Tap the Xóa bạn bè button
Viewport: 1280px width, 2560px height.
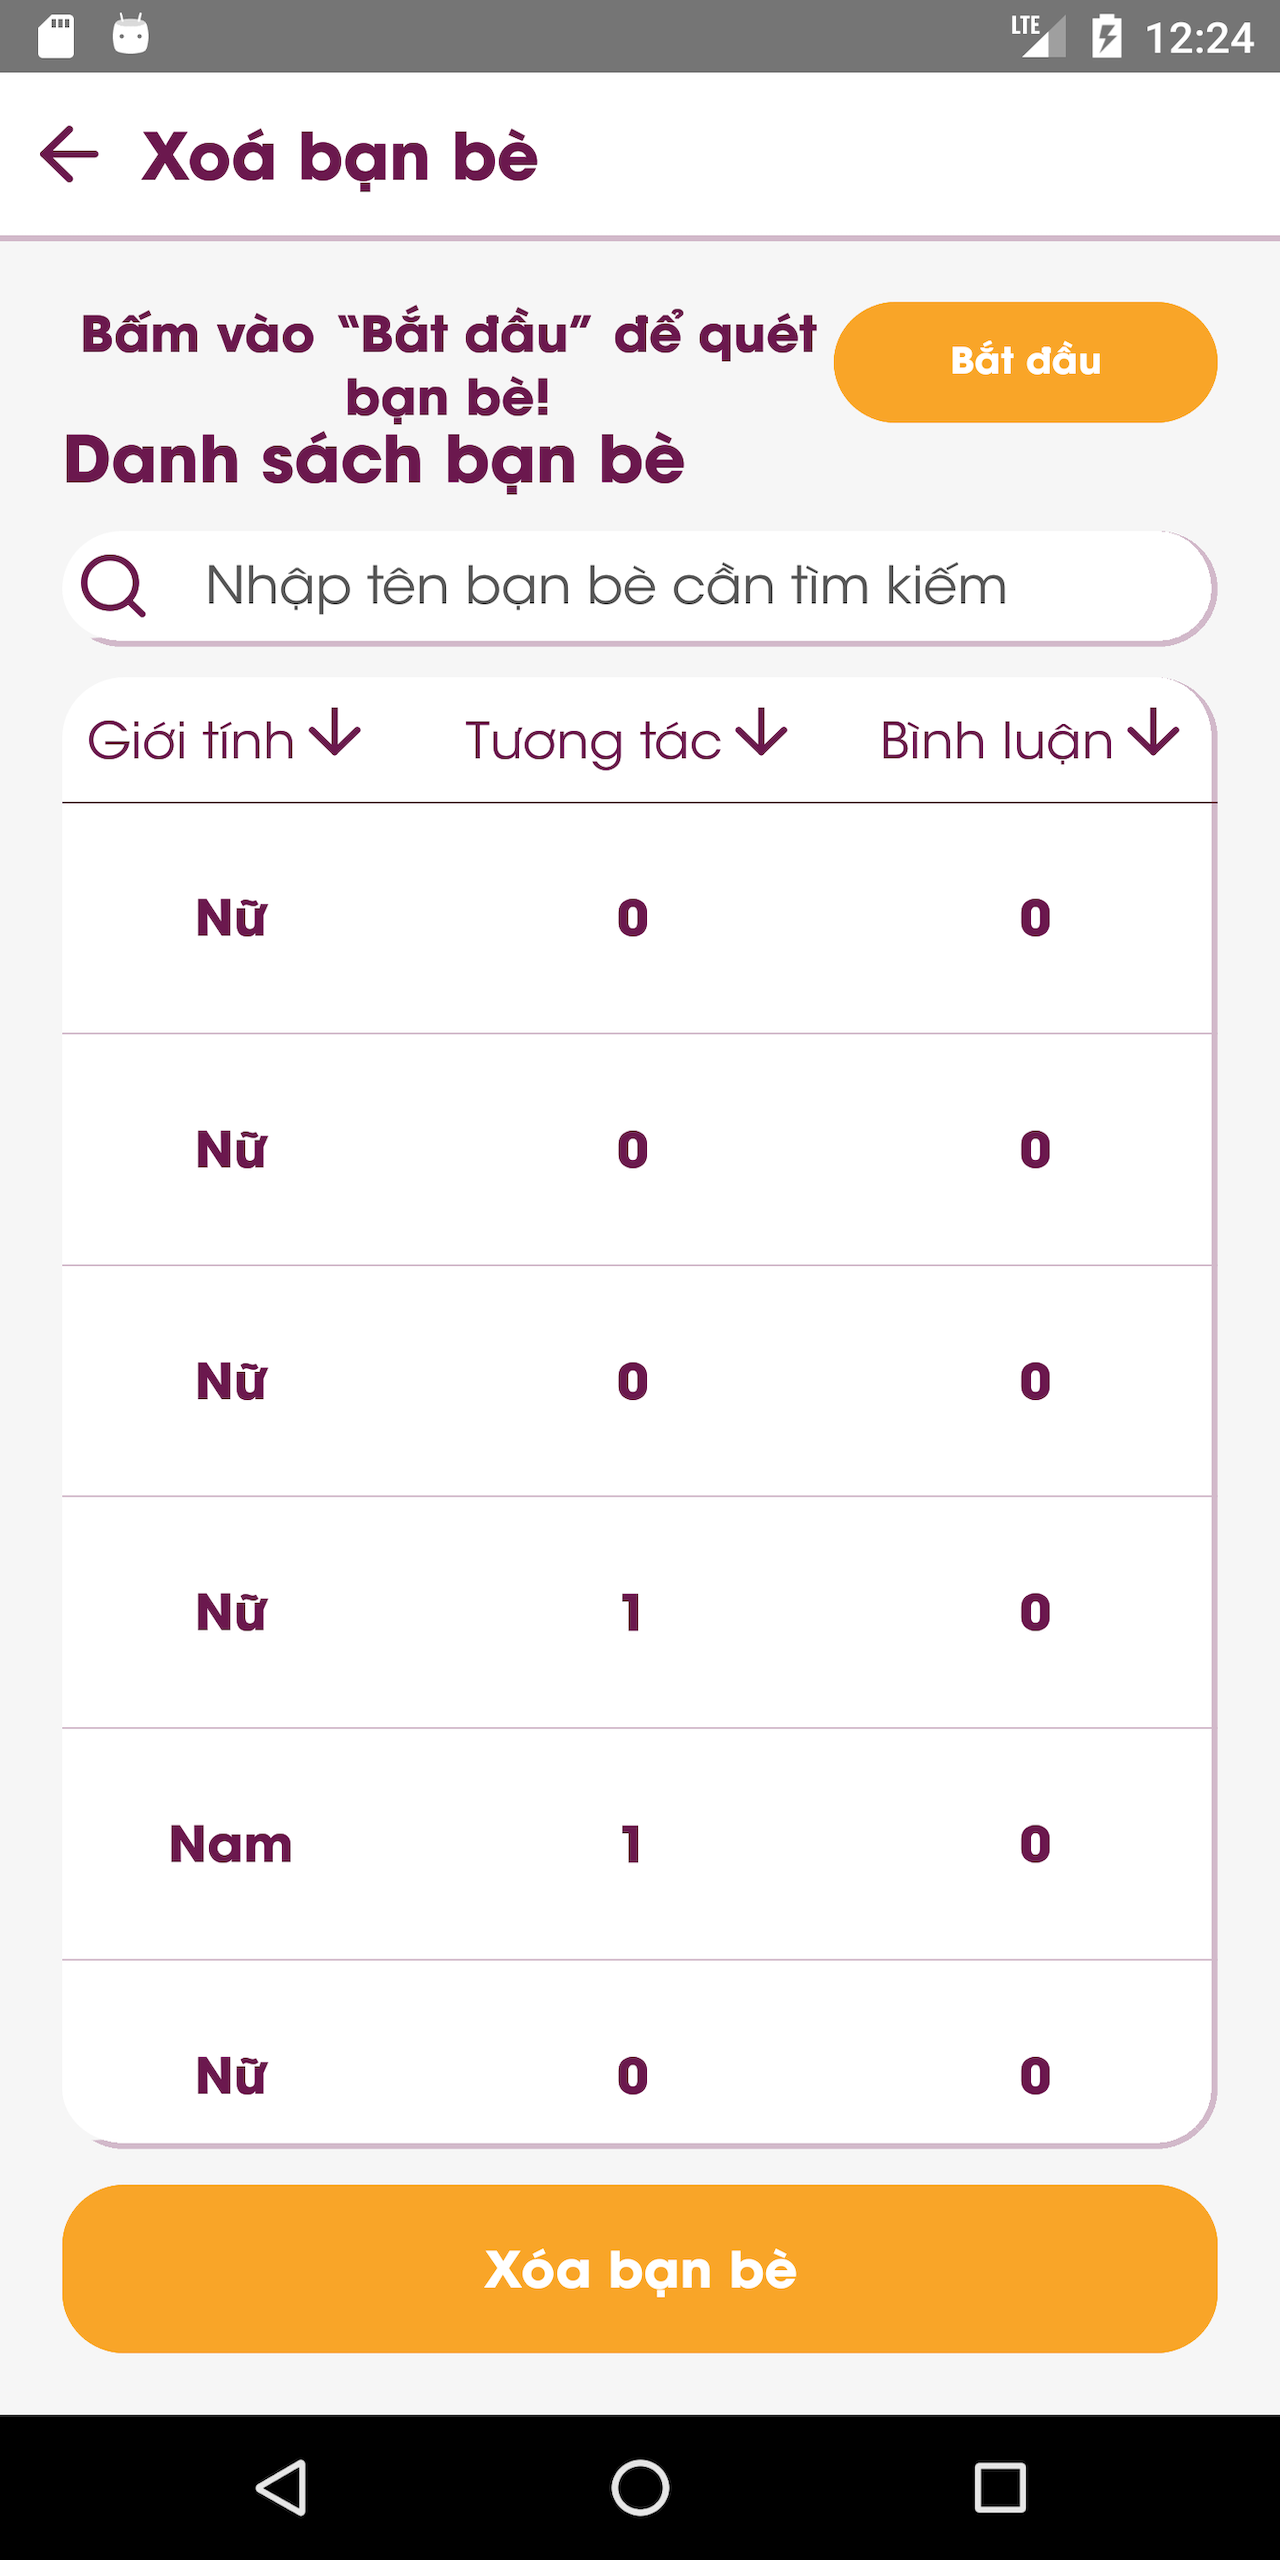click(640, 2269)
